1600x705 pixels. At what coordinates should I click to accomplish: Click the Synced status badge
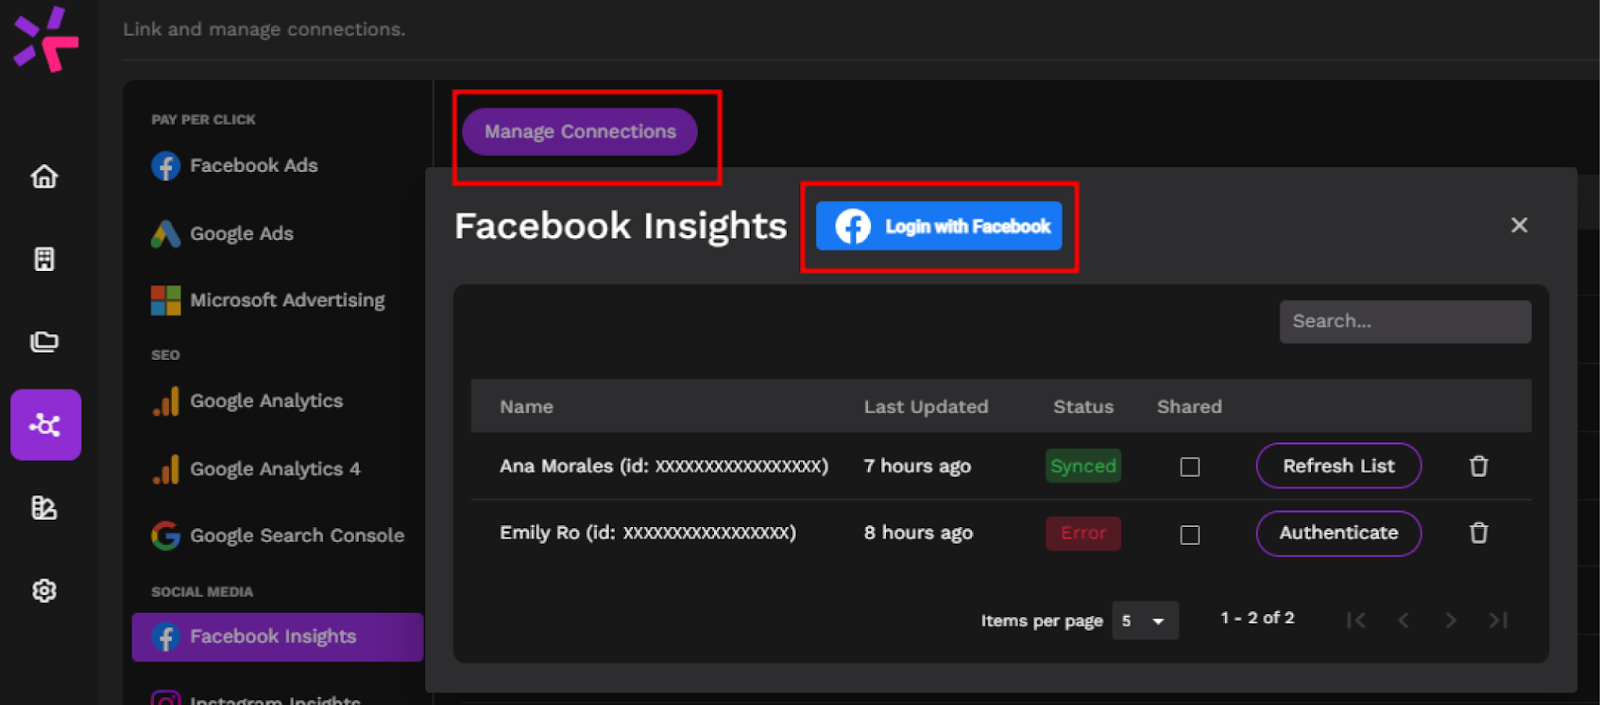point(1083,466)
